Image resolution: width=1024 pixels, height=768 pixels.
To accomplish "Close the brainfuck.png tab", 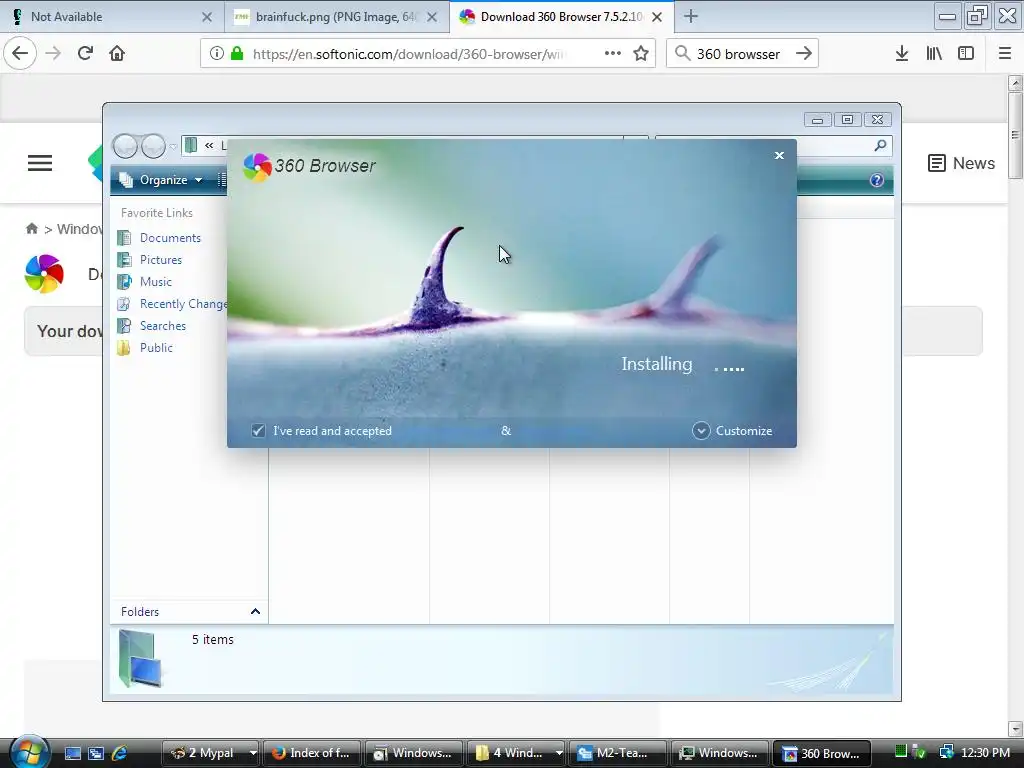I will (432, 17).
